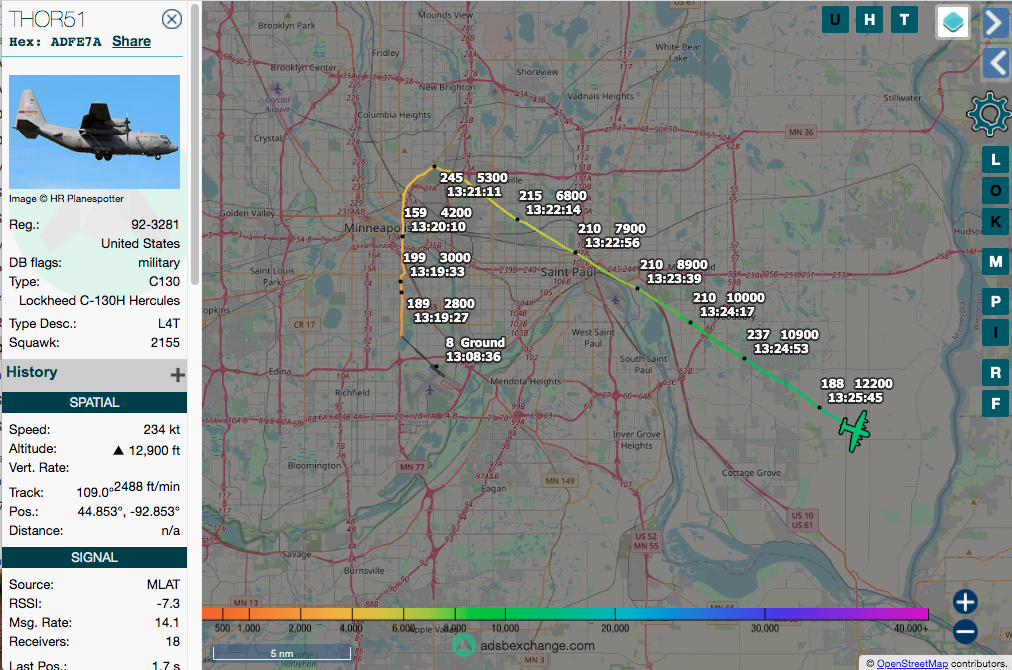This screenshot has width=1012, height=670.
Task: Click the 5 nm map scale bar
Action: [282, 653]
